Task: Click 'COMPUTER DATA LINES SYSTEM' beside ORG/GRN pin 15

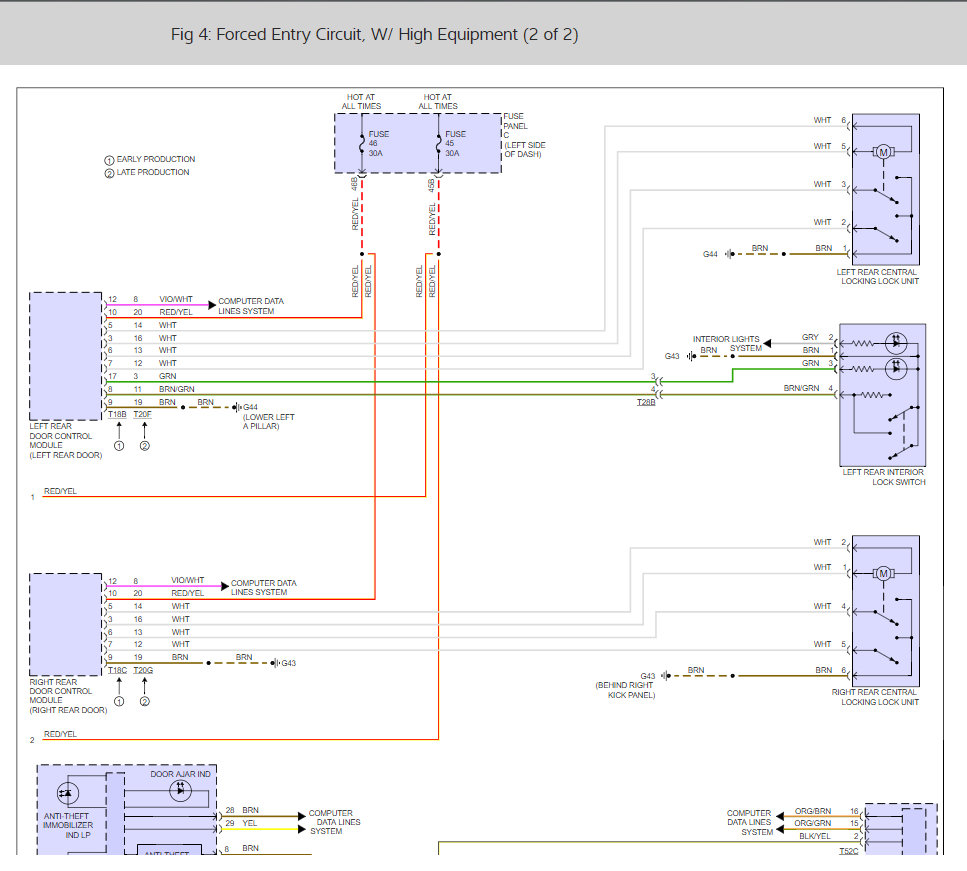Action: coord(749,822)
